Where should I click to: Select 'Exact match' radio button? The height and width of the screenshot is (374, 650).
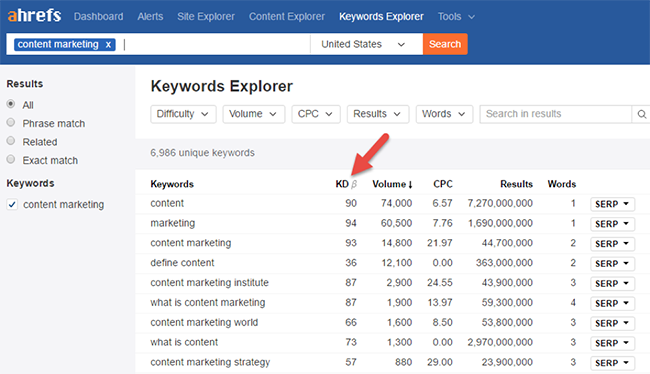click(11, 159)
